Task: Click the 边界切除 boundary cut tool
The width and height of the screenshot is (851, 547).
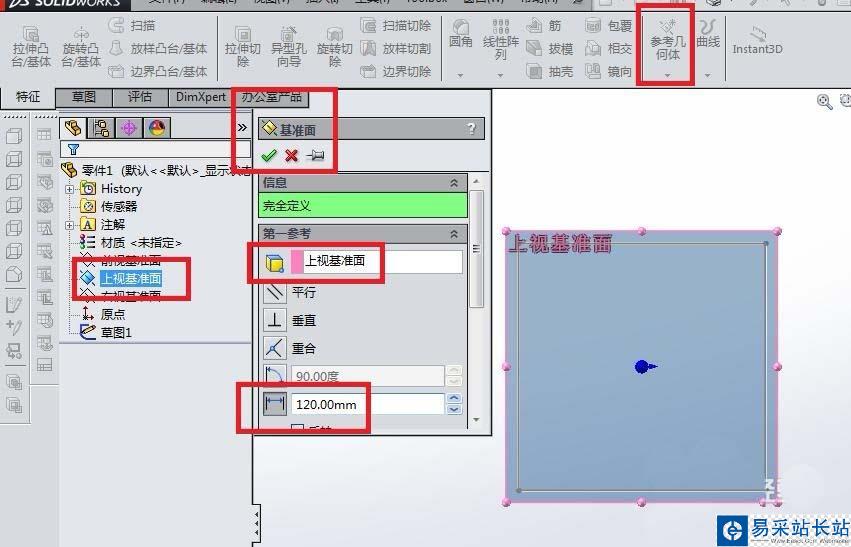Action: (x=396, y=71)
